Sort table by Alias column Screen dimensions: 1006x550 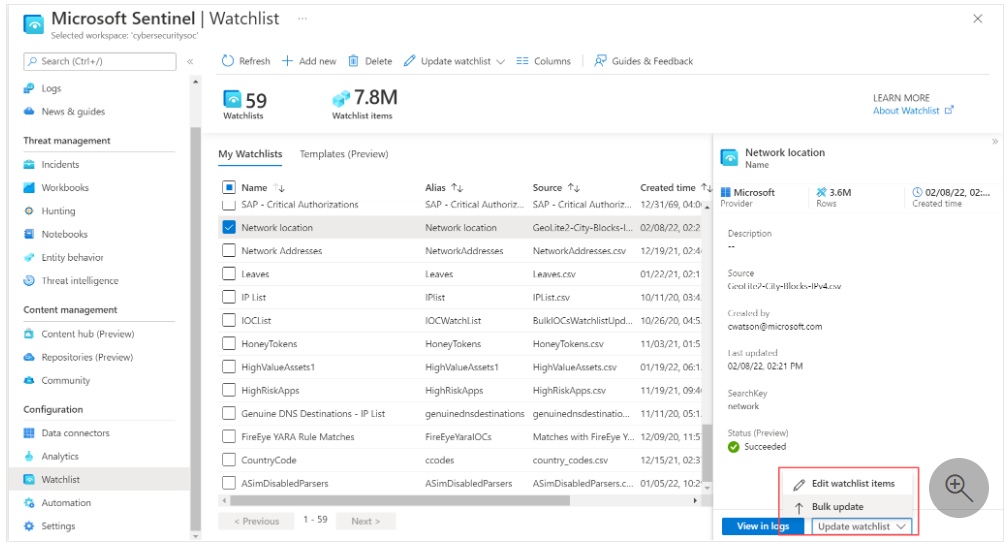[443, 187]
